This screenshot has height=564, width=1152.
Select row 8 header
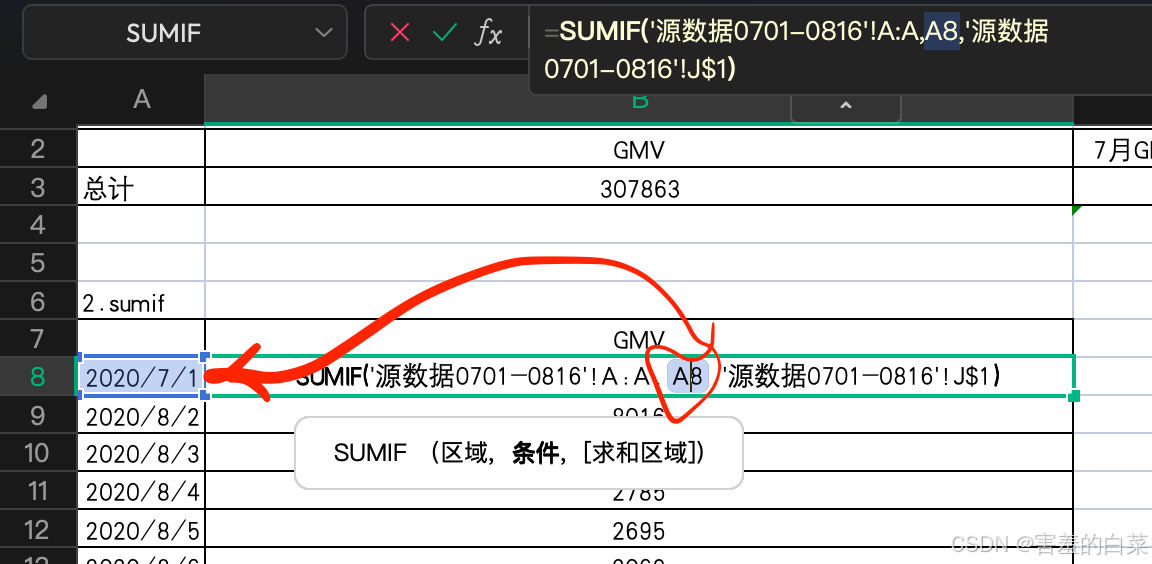(38, 377)
